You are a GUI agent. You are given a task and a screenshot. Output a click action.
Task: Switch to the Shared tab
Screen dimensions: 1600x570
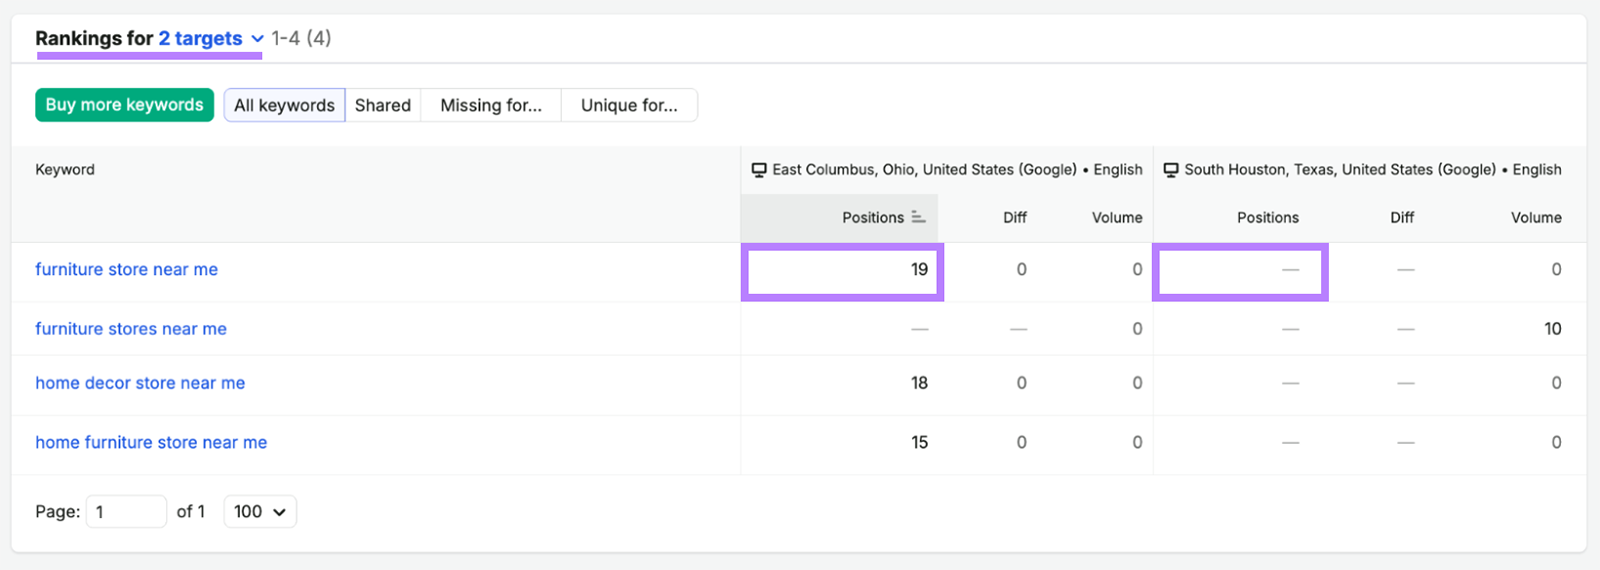[383, 105]
